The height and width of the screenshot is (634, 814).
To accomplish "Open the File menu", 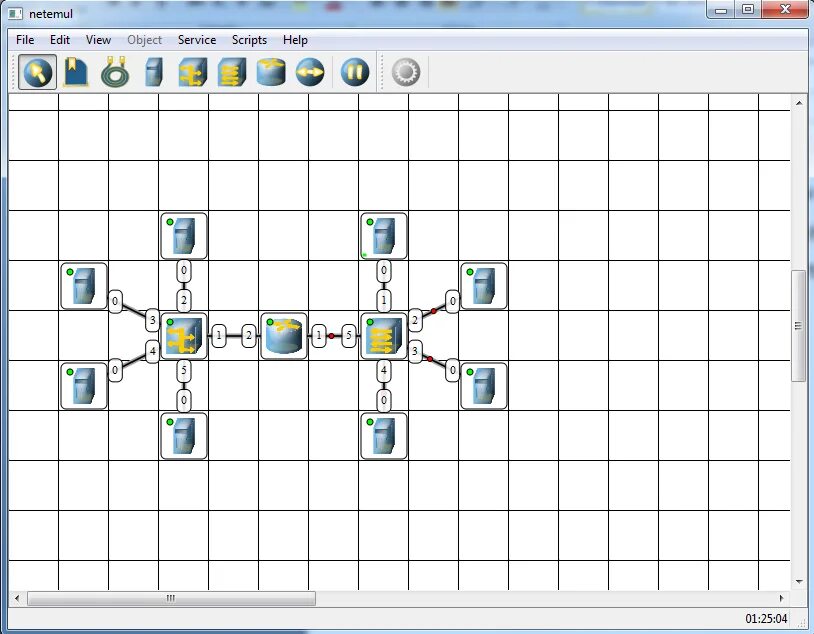I will 25,40.
